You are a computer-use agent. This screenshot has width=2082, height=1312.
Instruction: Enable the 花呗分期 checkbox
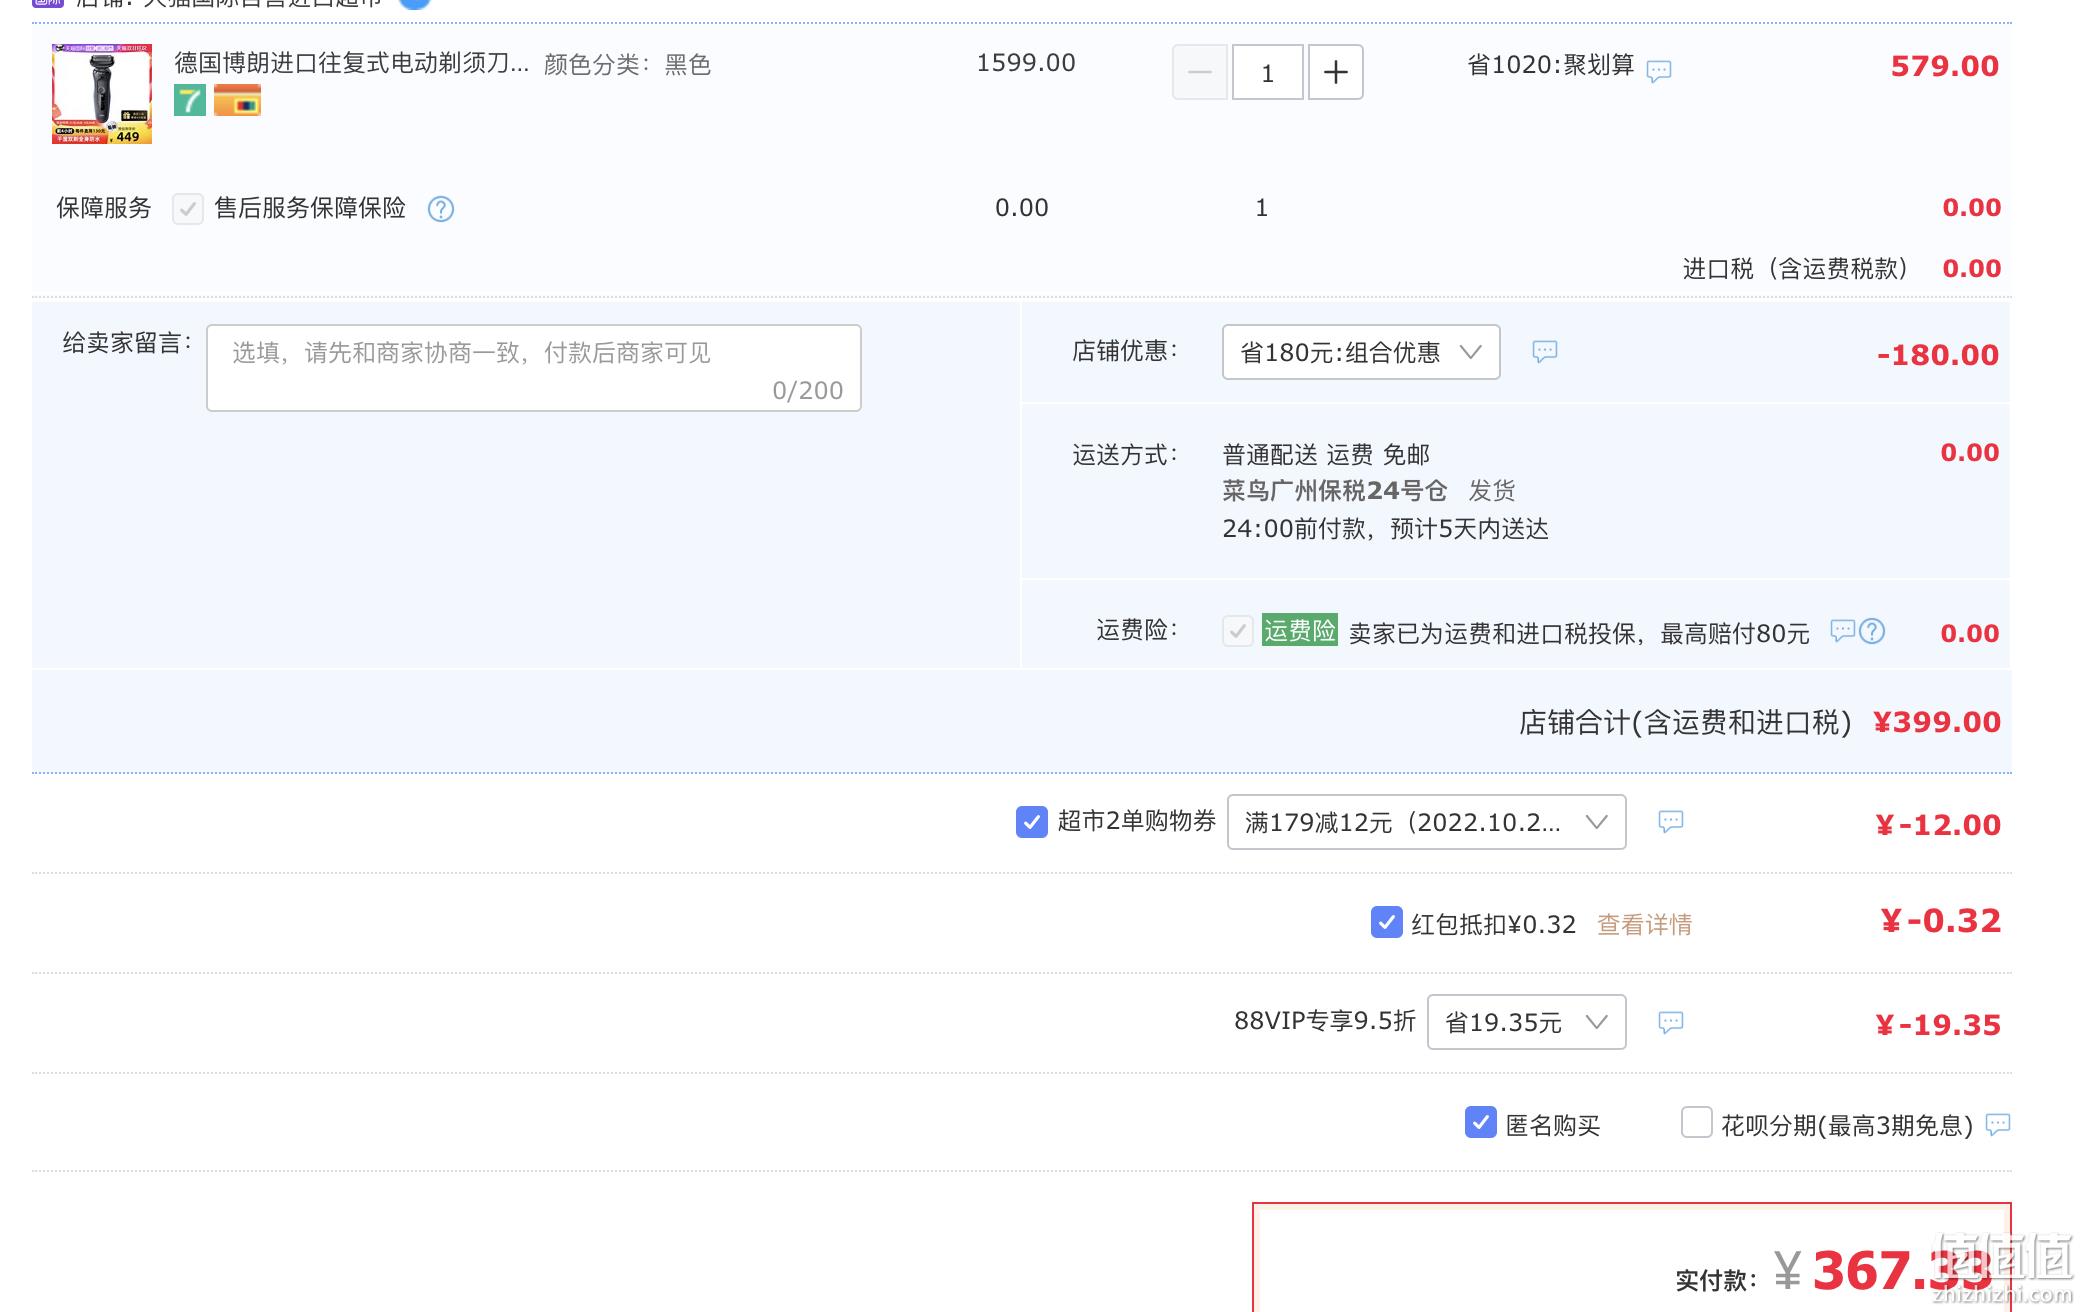(x=1697, y=1122)
